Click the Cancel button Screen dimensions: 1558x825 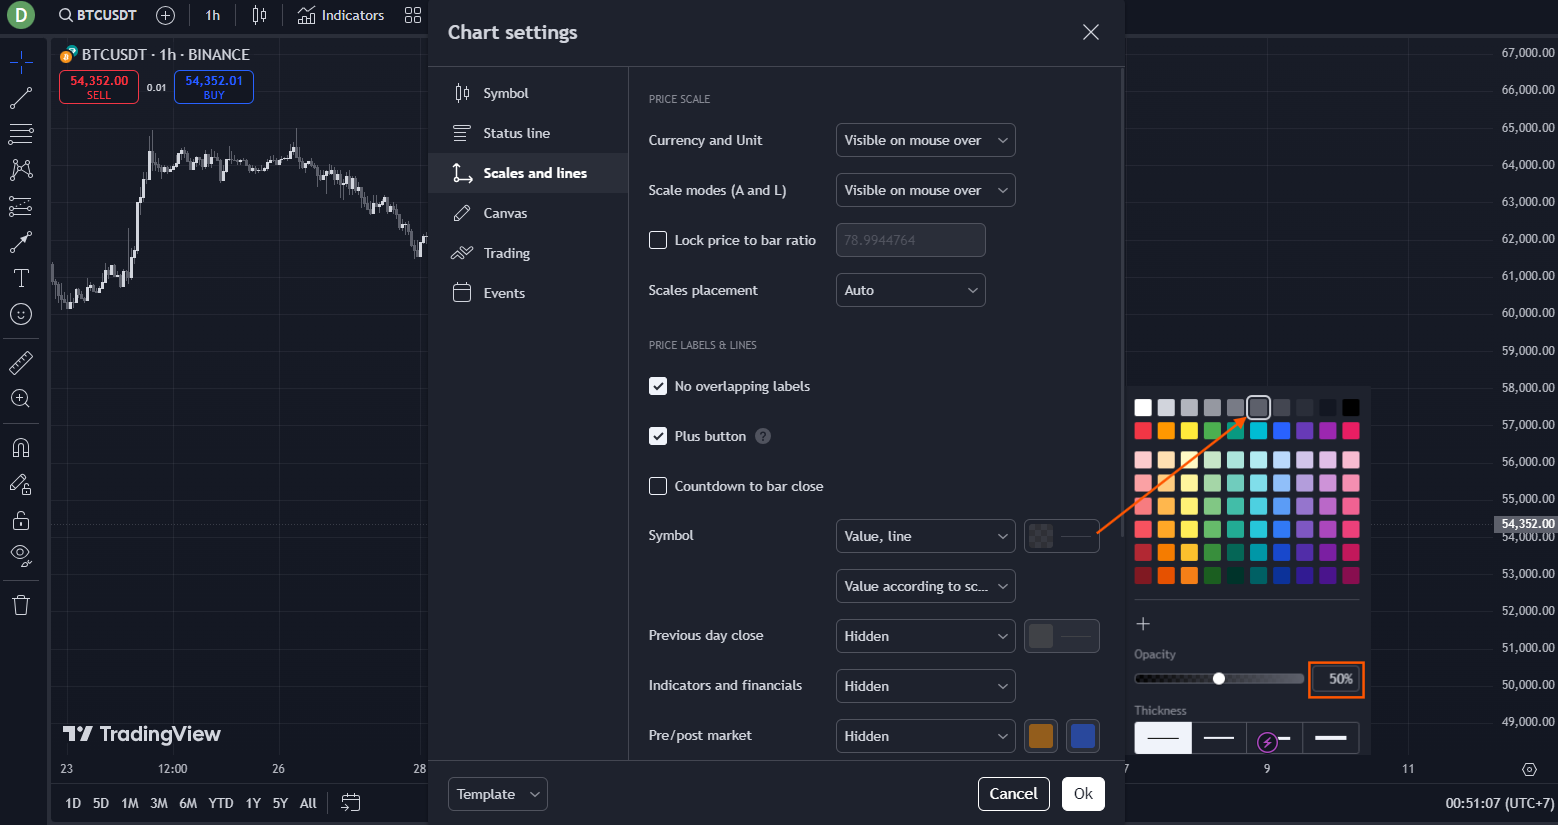coord(1013,794)
